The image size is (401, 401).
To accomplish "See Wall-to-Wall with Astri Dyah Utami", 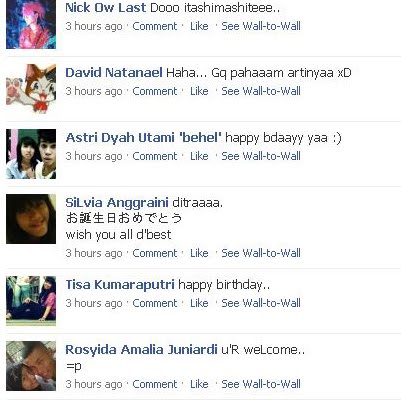I will [261, 156].
